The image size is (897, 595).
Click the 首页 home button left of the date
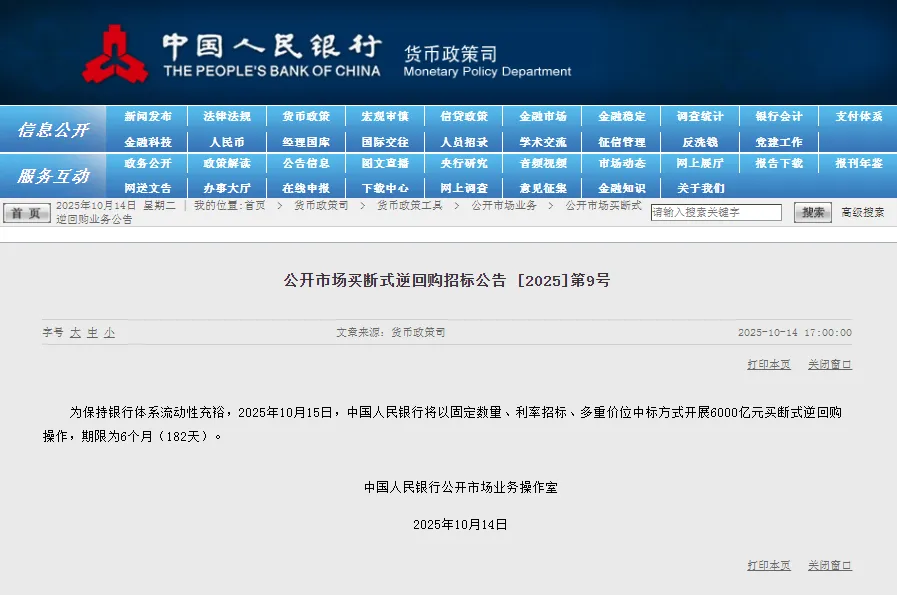[26, 213]
